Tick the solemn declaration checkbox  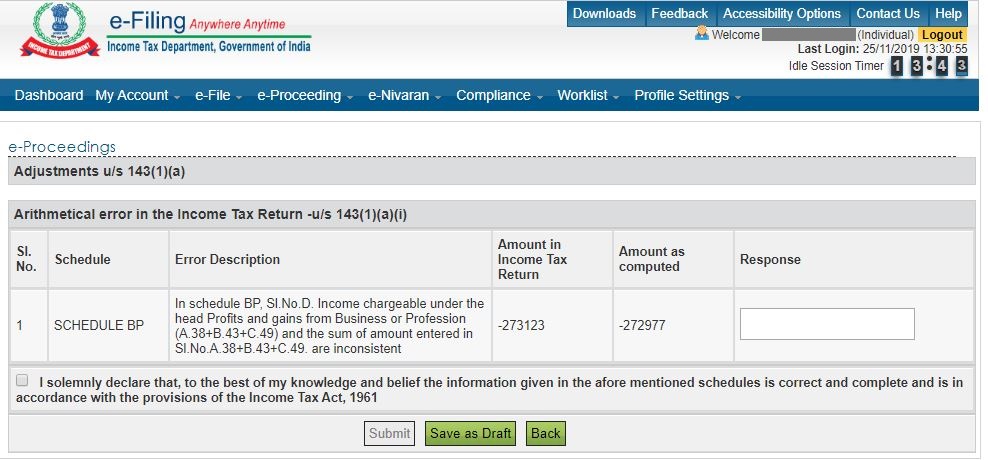pyautogui.click(x=22, y=381)
